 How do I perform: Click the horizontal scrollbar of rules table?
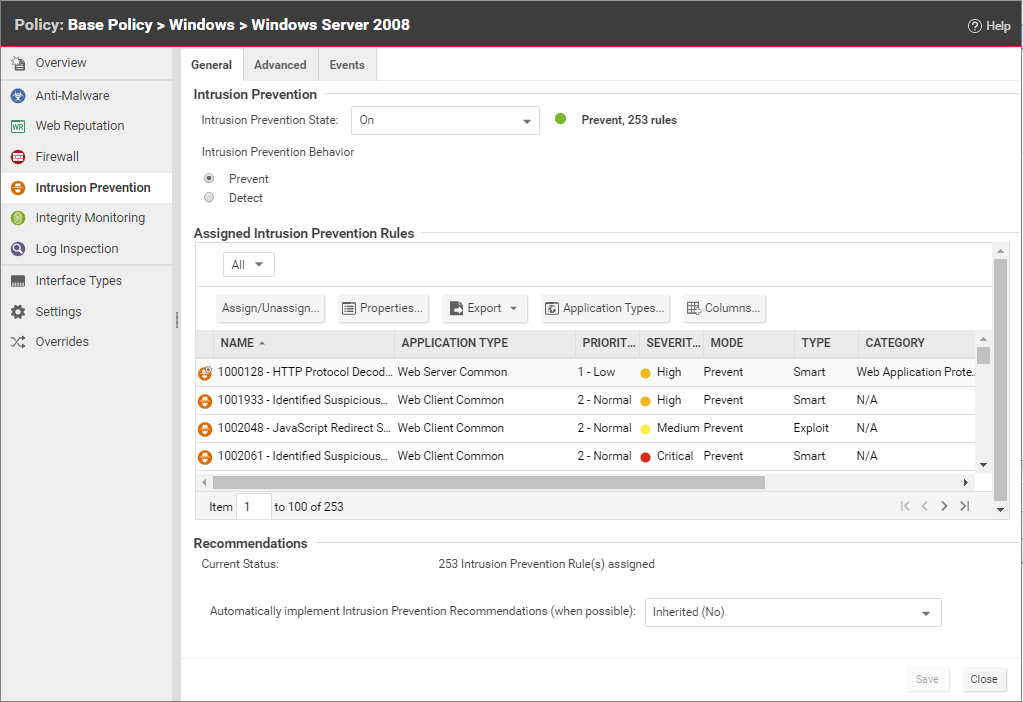[488, 482]
